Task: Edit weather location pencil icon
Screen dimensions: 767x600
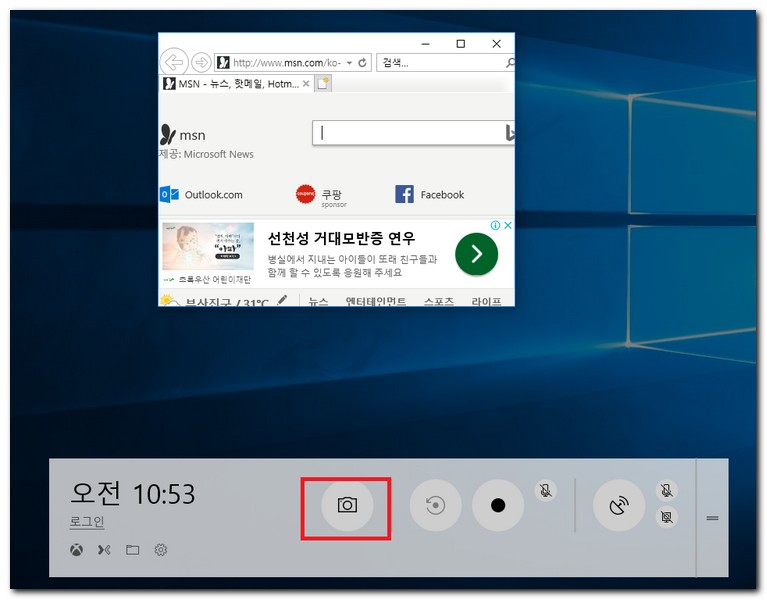Action: coord(282,300)
